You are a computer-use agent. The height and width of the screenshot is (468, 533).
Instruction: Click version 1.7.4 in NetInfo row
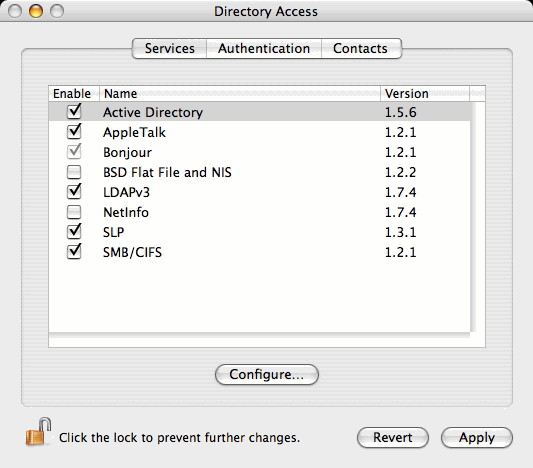click(400, 212)
